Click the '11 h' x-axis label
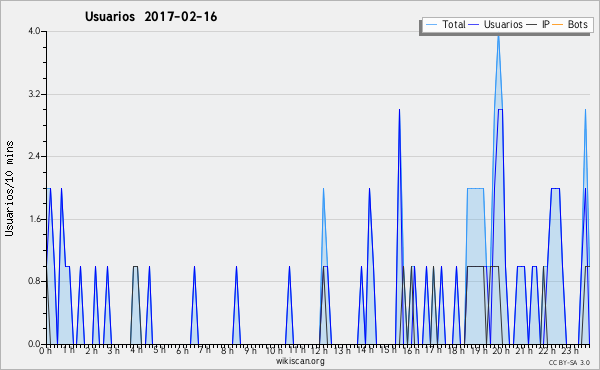 (297, 350)
